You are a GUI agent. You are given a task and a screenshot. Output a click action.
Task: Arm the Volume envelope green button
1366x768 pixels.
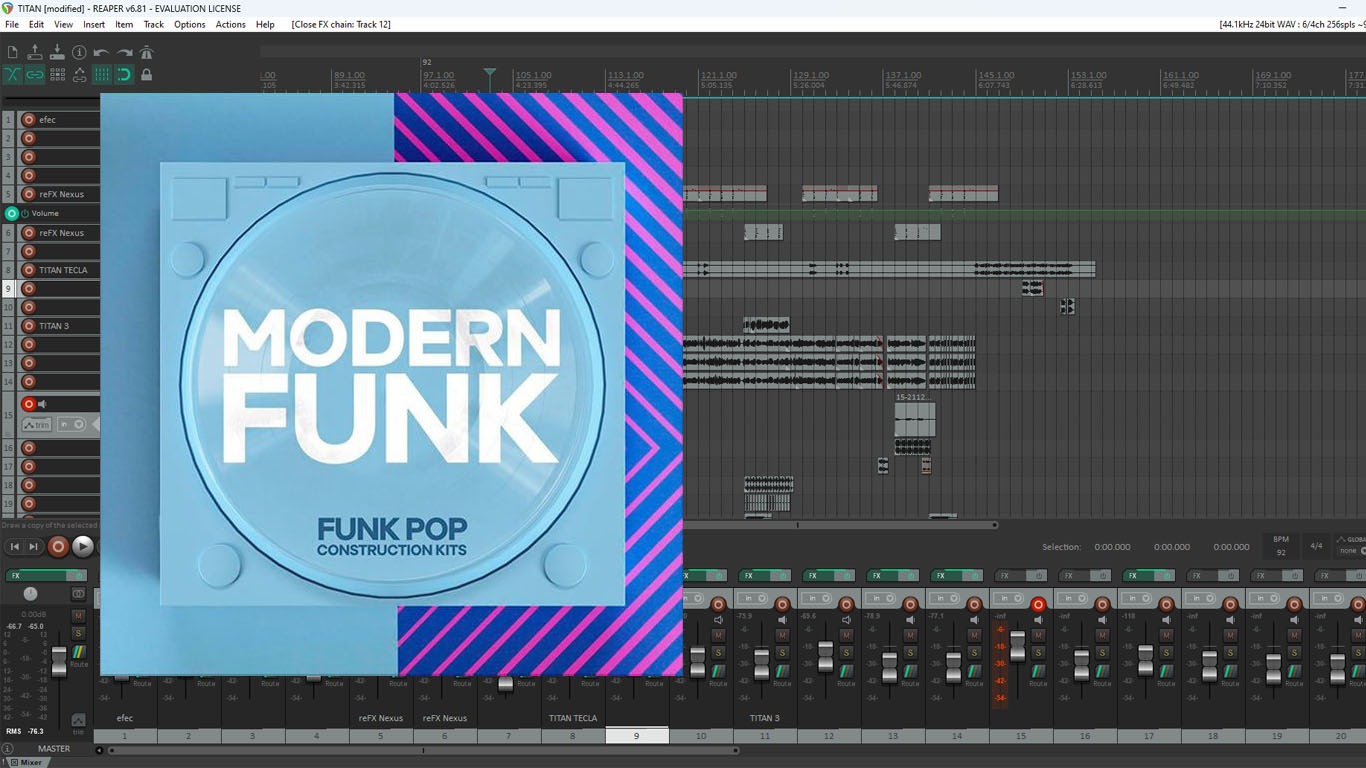11,213
